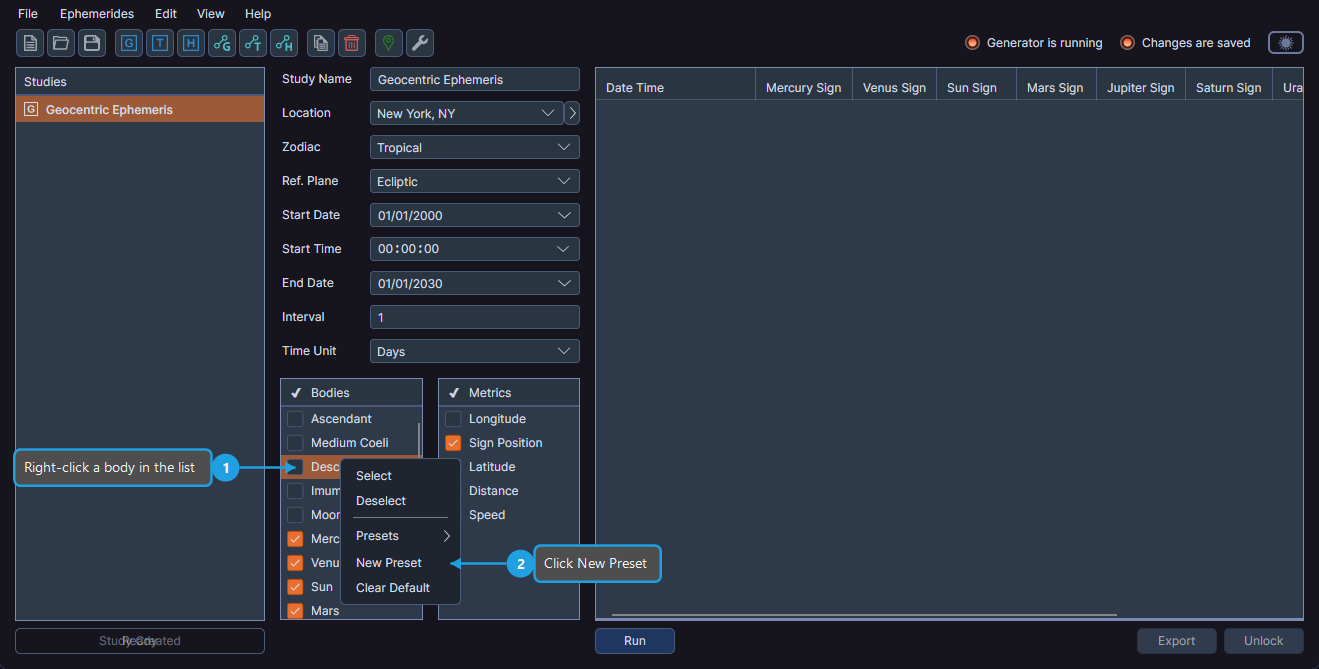
Task: Expand the Time Unit dropdown set to Days
Action: coord(474,351)
